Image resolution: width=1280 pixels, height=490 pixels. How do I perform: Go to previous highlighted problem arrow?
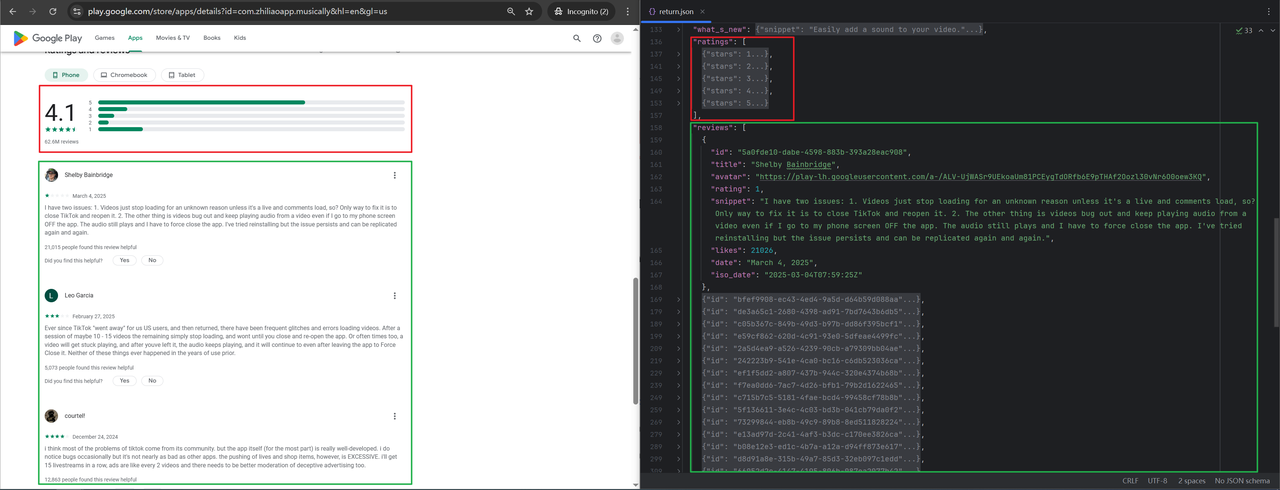pos(1259,31)
